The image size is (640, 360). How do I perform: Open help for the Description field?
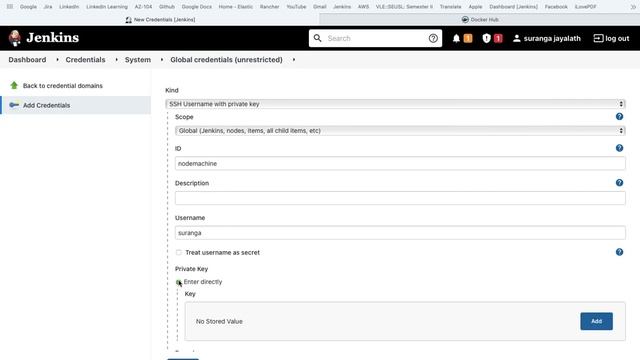click(619, 182)
